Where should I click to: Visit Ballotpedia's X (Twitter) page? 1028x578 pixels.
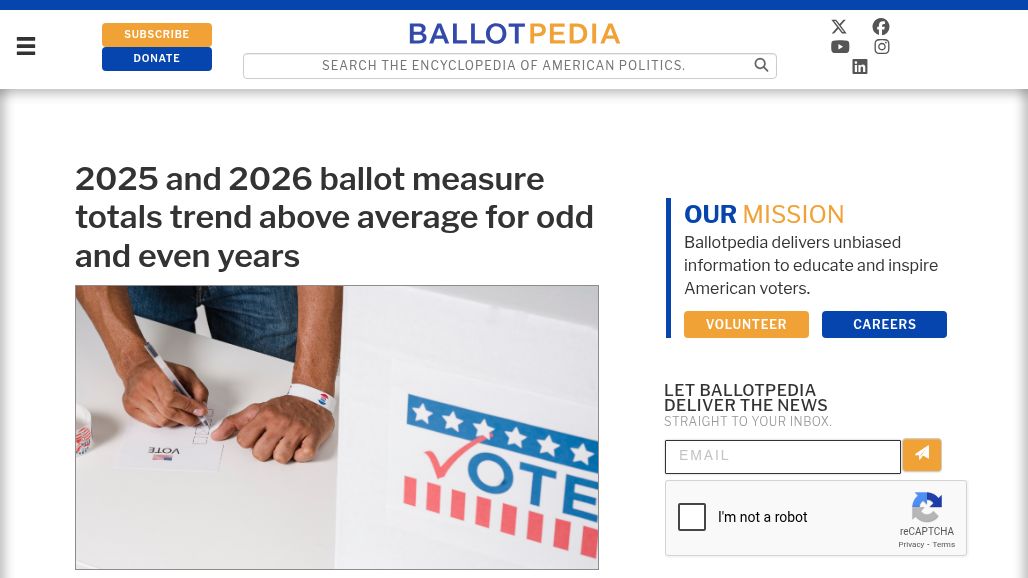(839, 26)
